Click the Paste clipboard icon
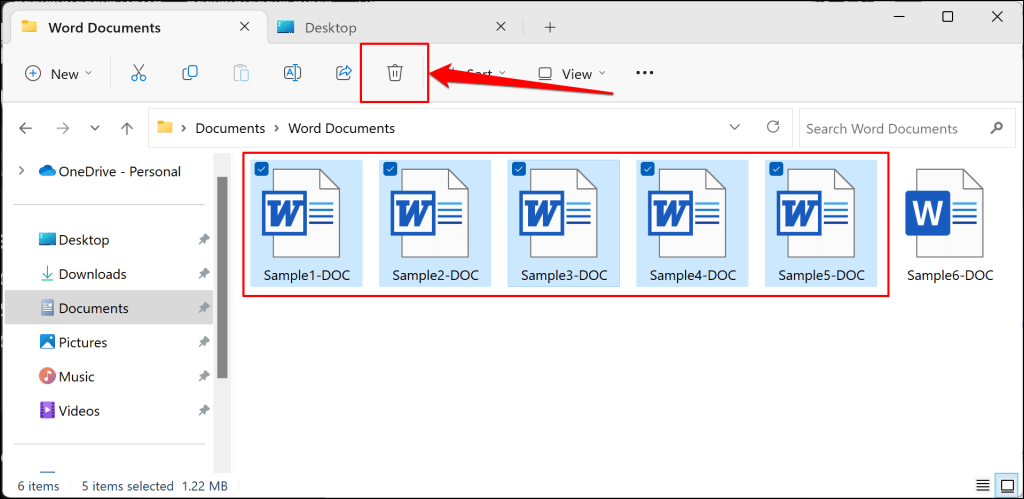 pyautogui.click(x=241, y=73)
